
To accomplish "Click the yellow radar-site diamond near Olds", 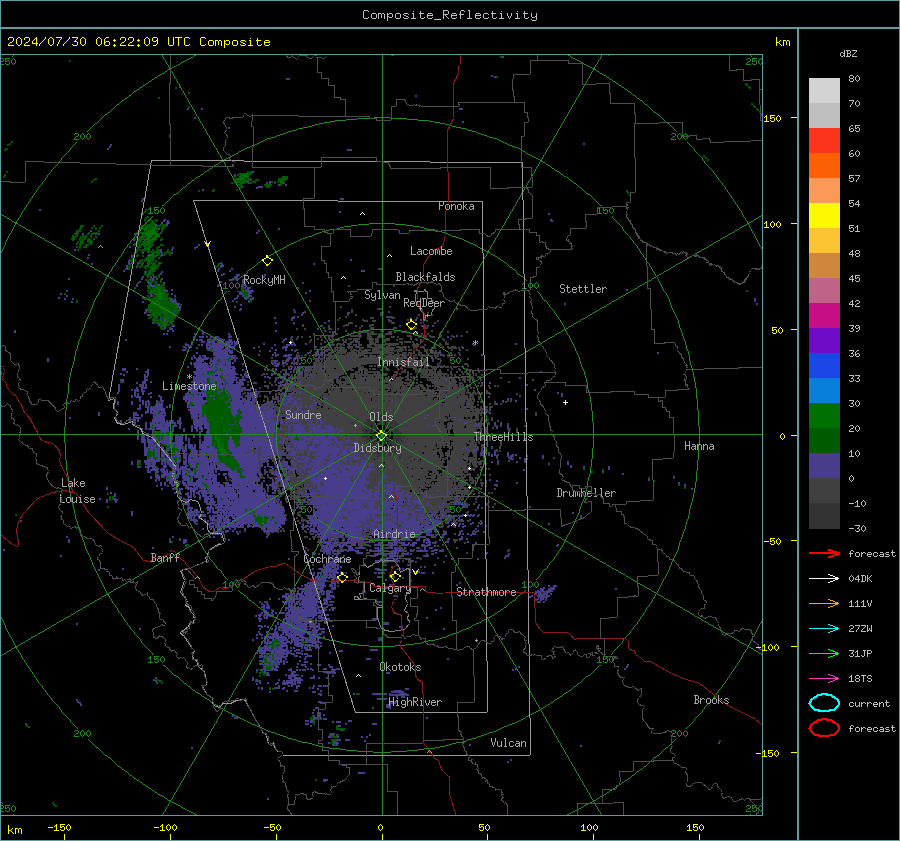I will click(381, 435).
